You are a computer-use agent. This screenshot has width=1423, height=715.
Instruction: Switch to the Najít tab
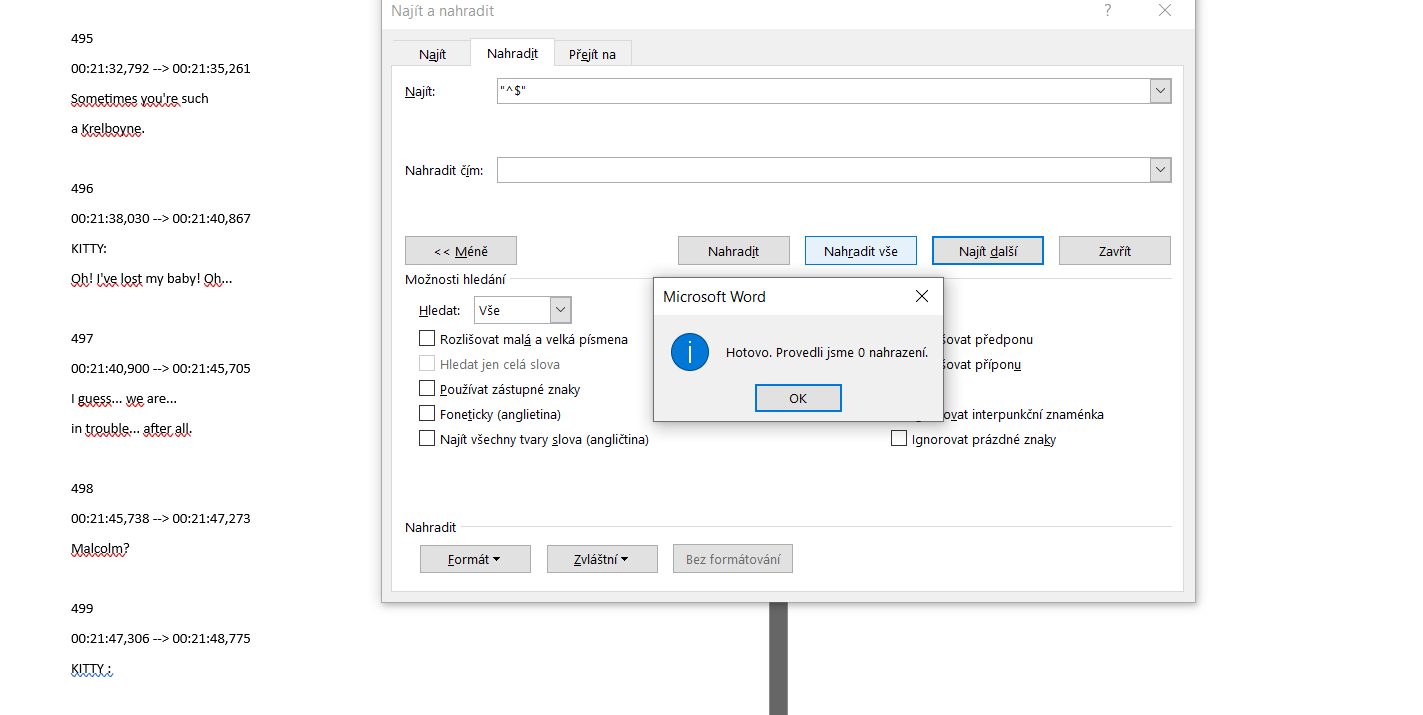pos(432,54)
